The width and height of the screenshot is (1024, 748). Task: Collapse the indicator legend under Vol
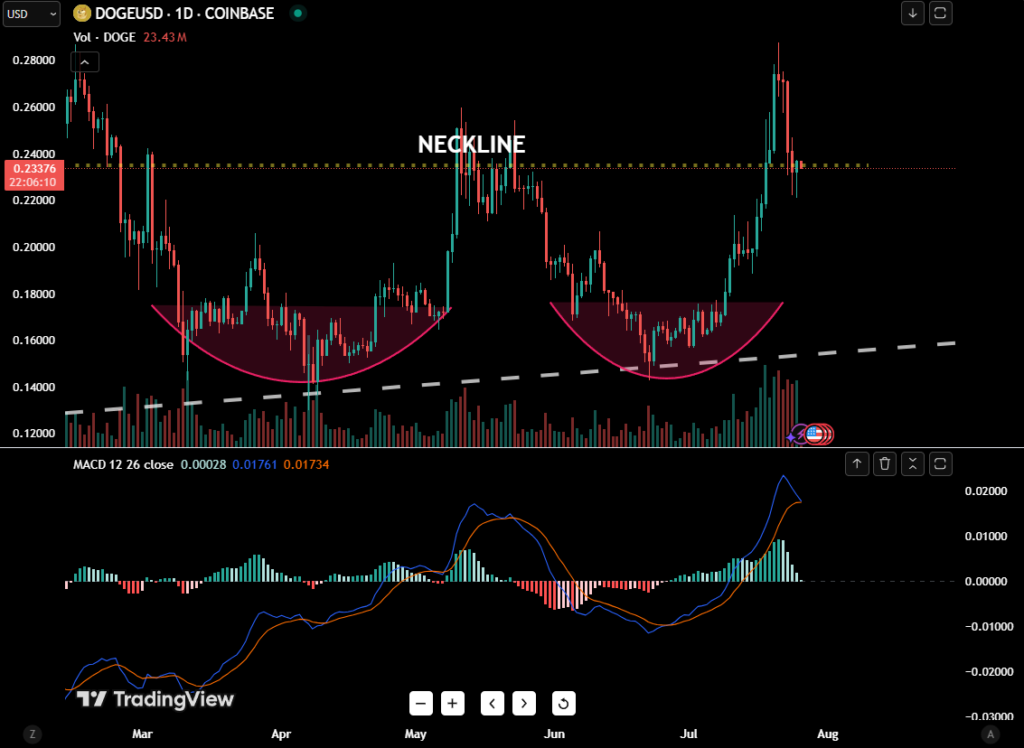(84, 62)
